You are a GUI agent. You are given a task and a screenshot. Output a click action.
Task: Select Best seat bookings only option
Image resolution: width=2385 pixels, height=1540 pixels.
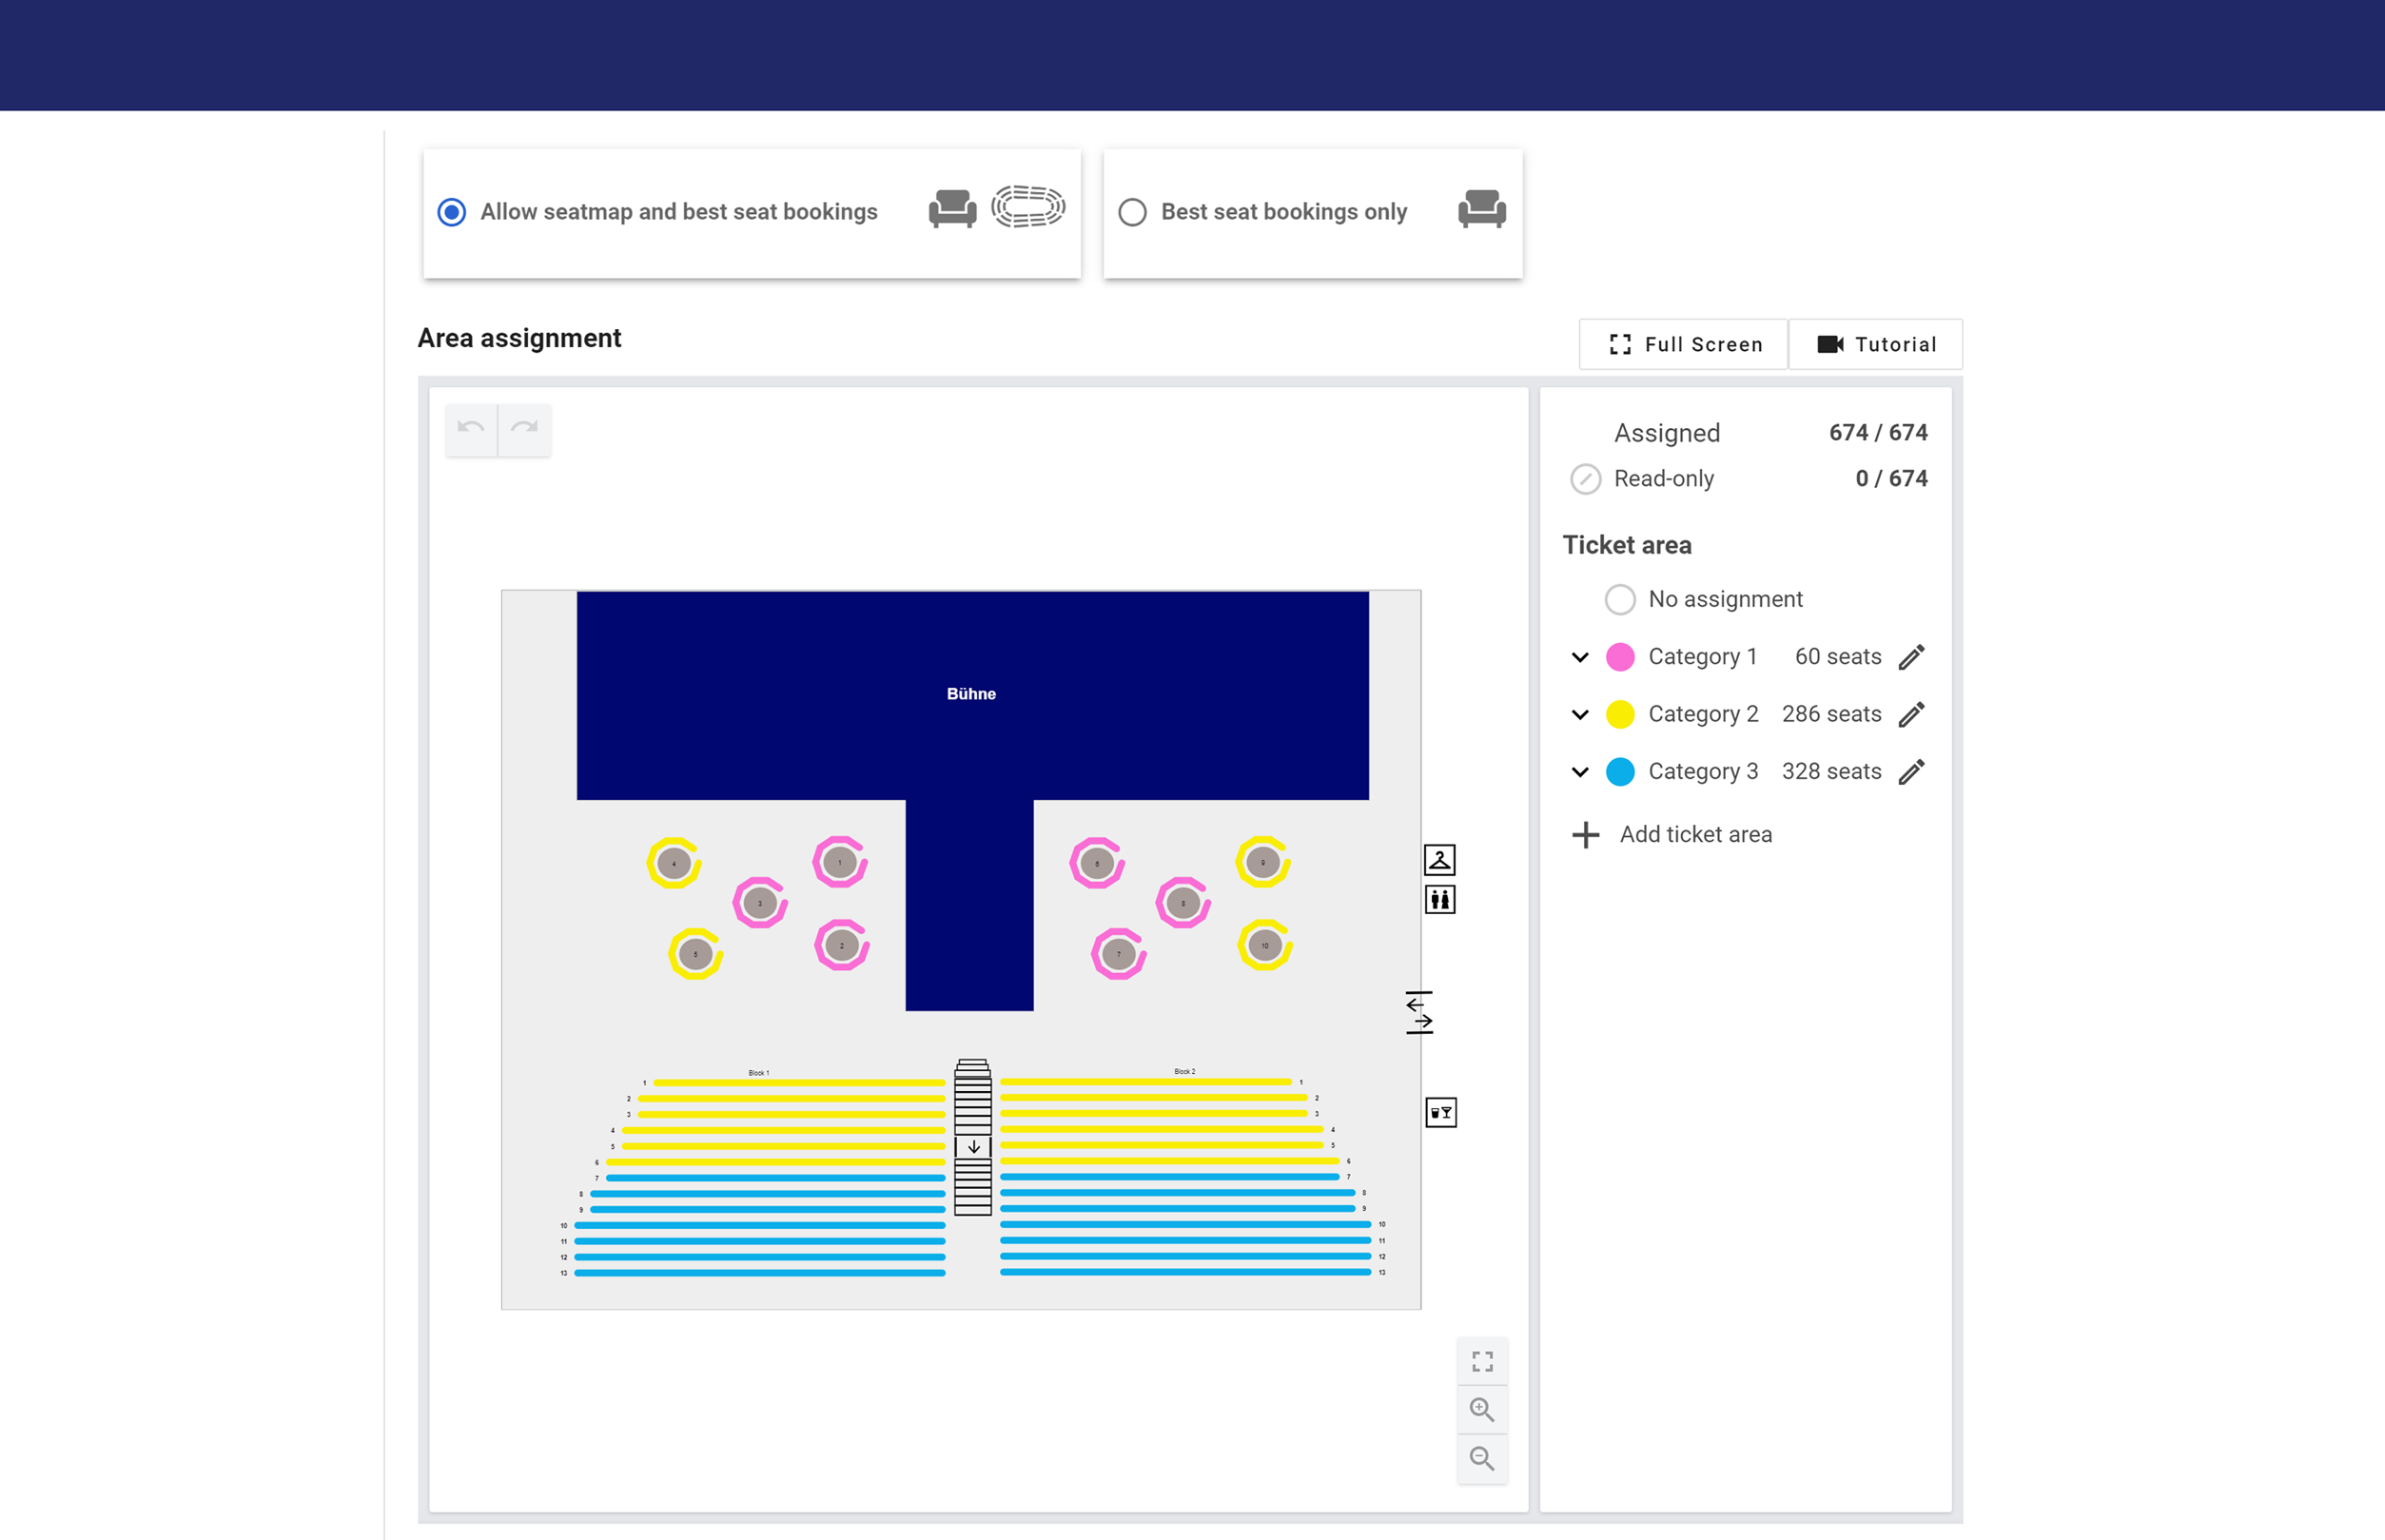(1132, 212)
